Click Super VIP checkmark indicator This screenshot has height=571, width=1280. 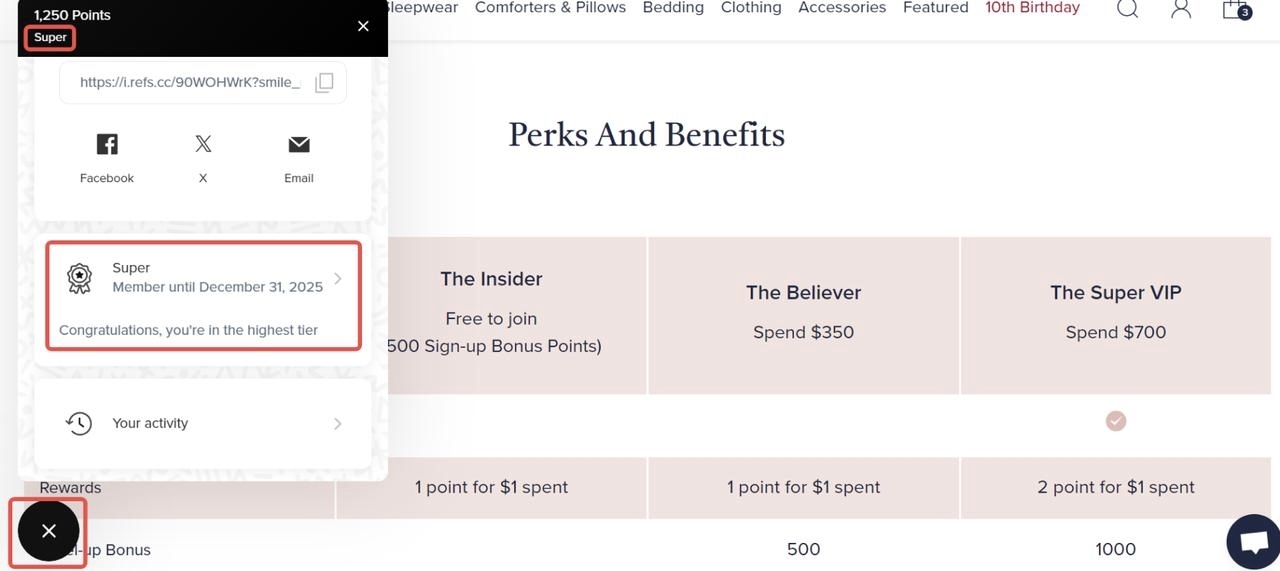[x=1116, y=421]
